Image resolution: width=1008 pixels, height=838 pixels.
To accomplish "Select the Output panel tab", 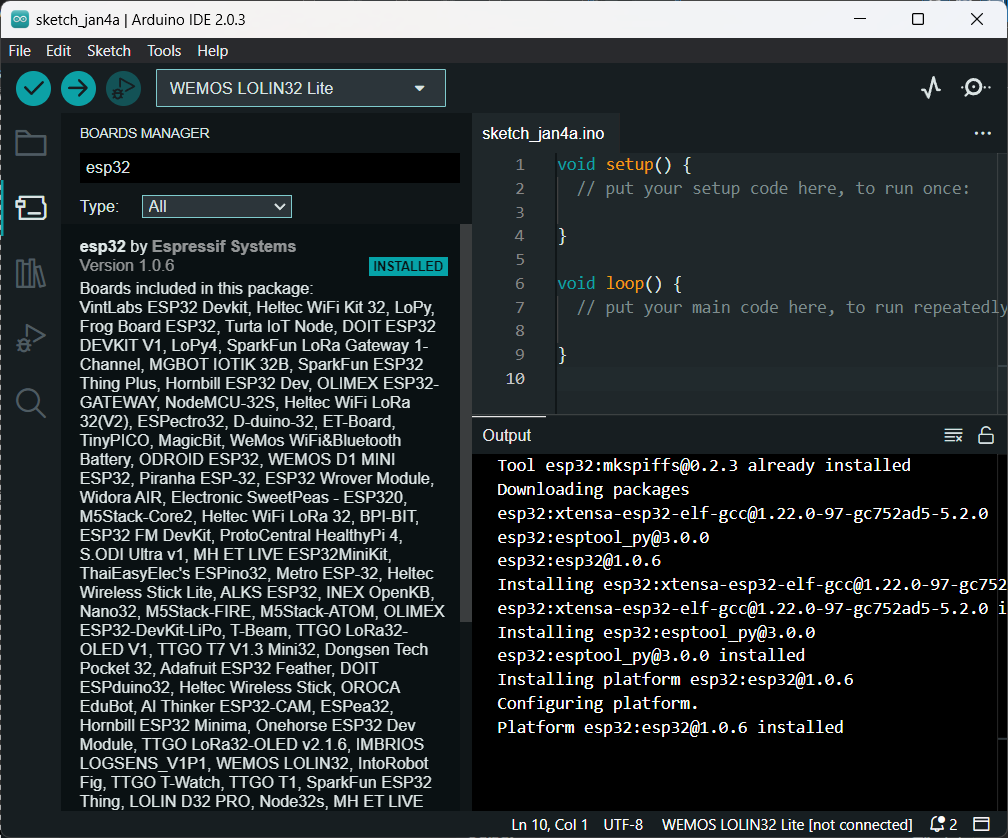I will click(x=507, y=435).
